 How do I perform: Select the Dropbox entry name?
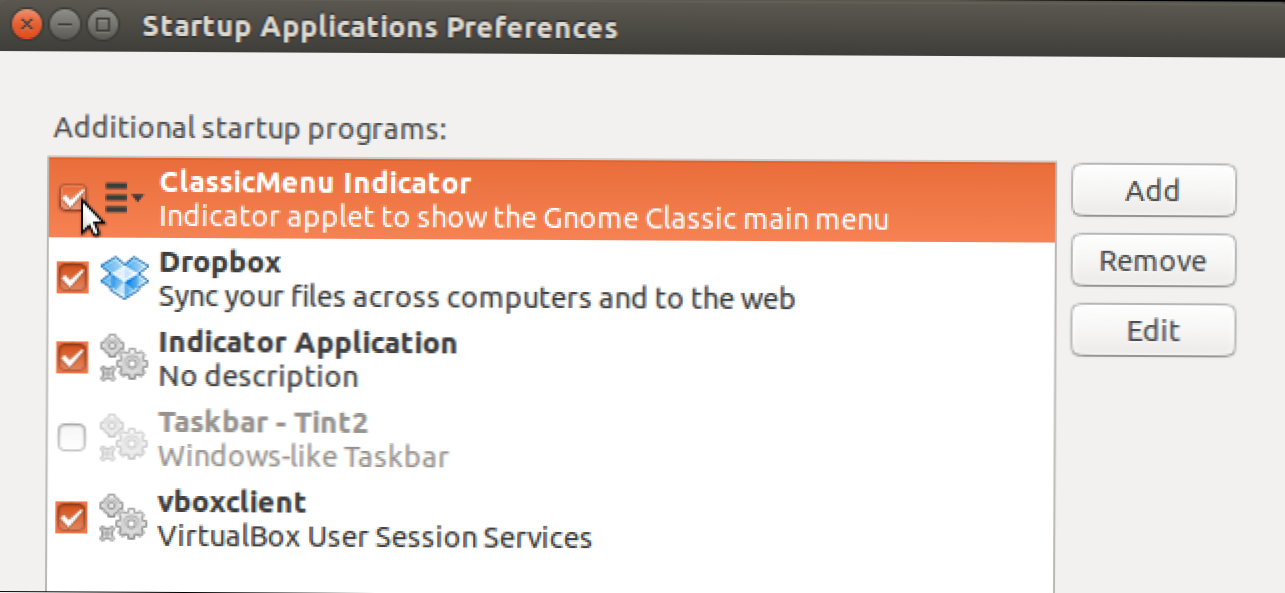(220, 263)
